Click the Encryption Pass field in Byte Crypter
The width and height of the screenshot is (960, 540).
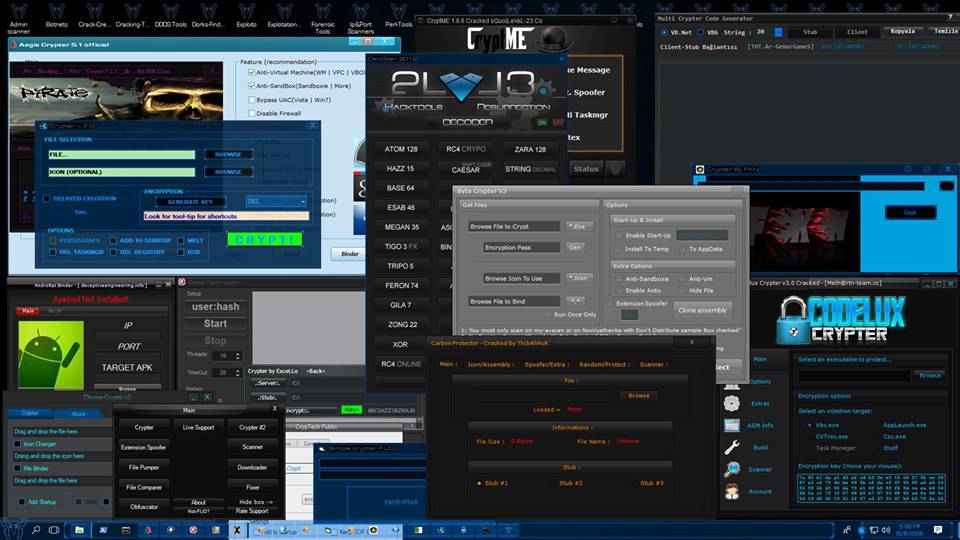point(521,247)
